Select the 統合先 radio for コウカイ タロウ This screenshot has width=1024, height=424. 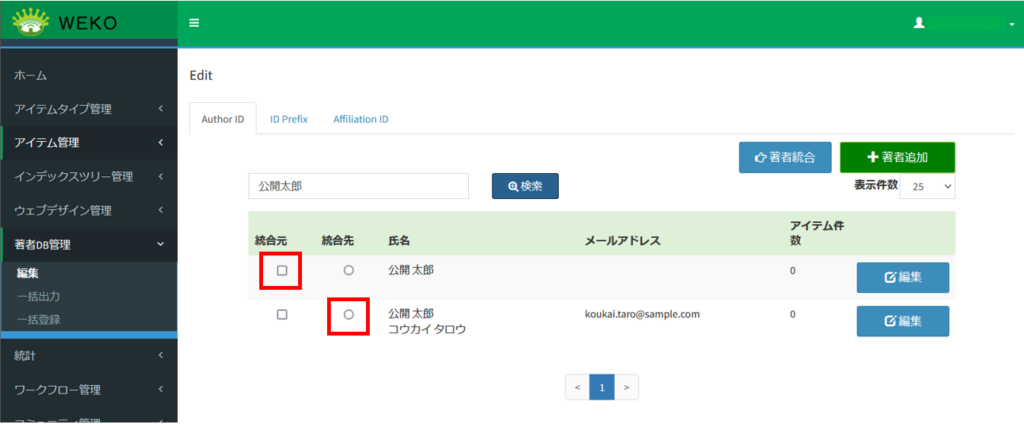348,314
